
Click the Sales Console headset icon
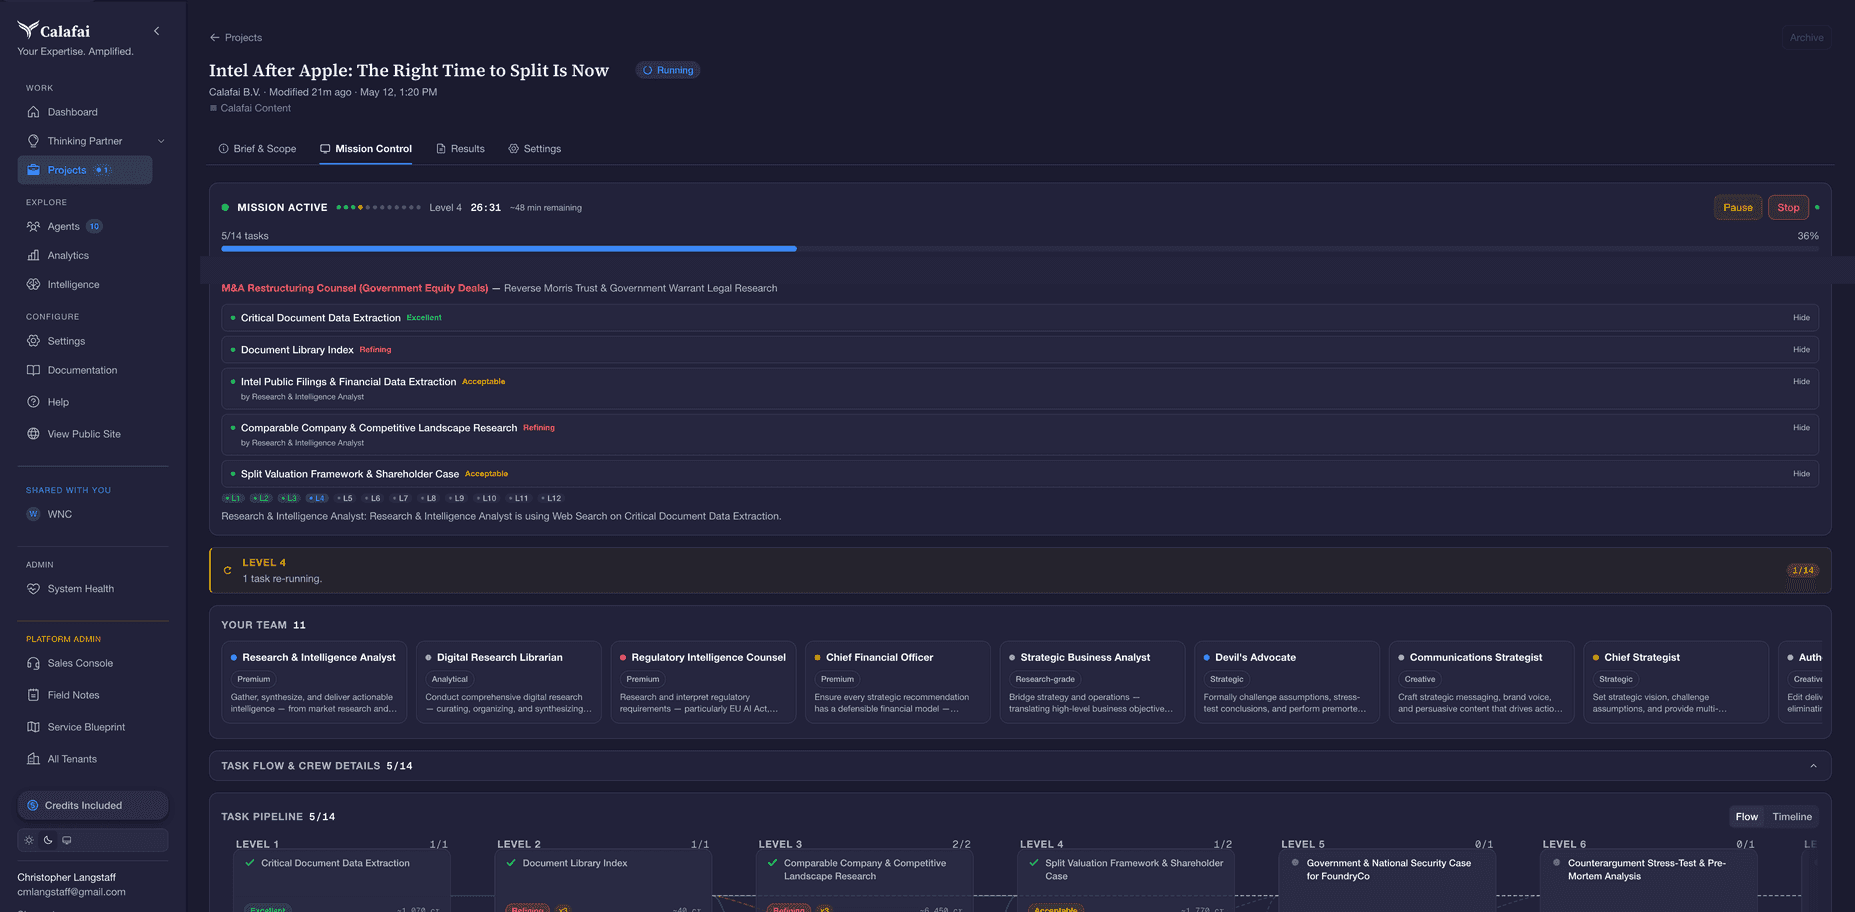pyautogui.click(x=34, y=663)
